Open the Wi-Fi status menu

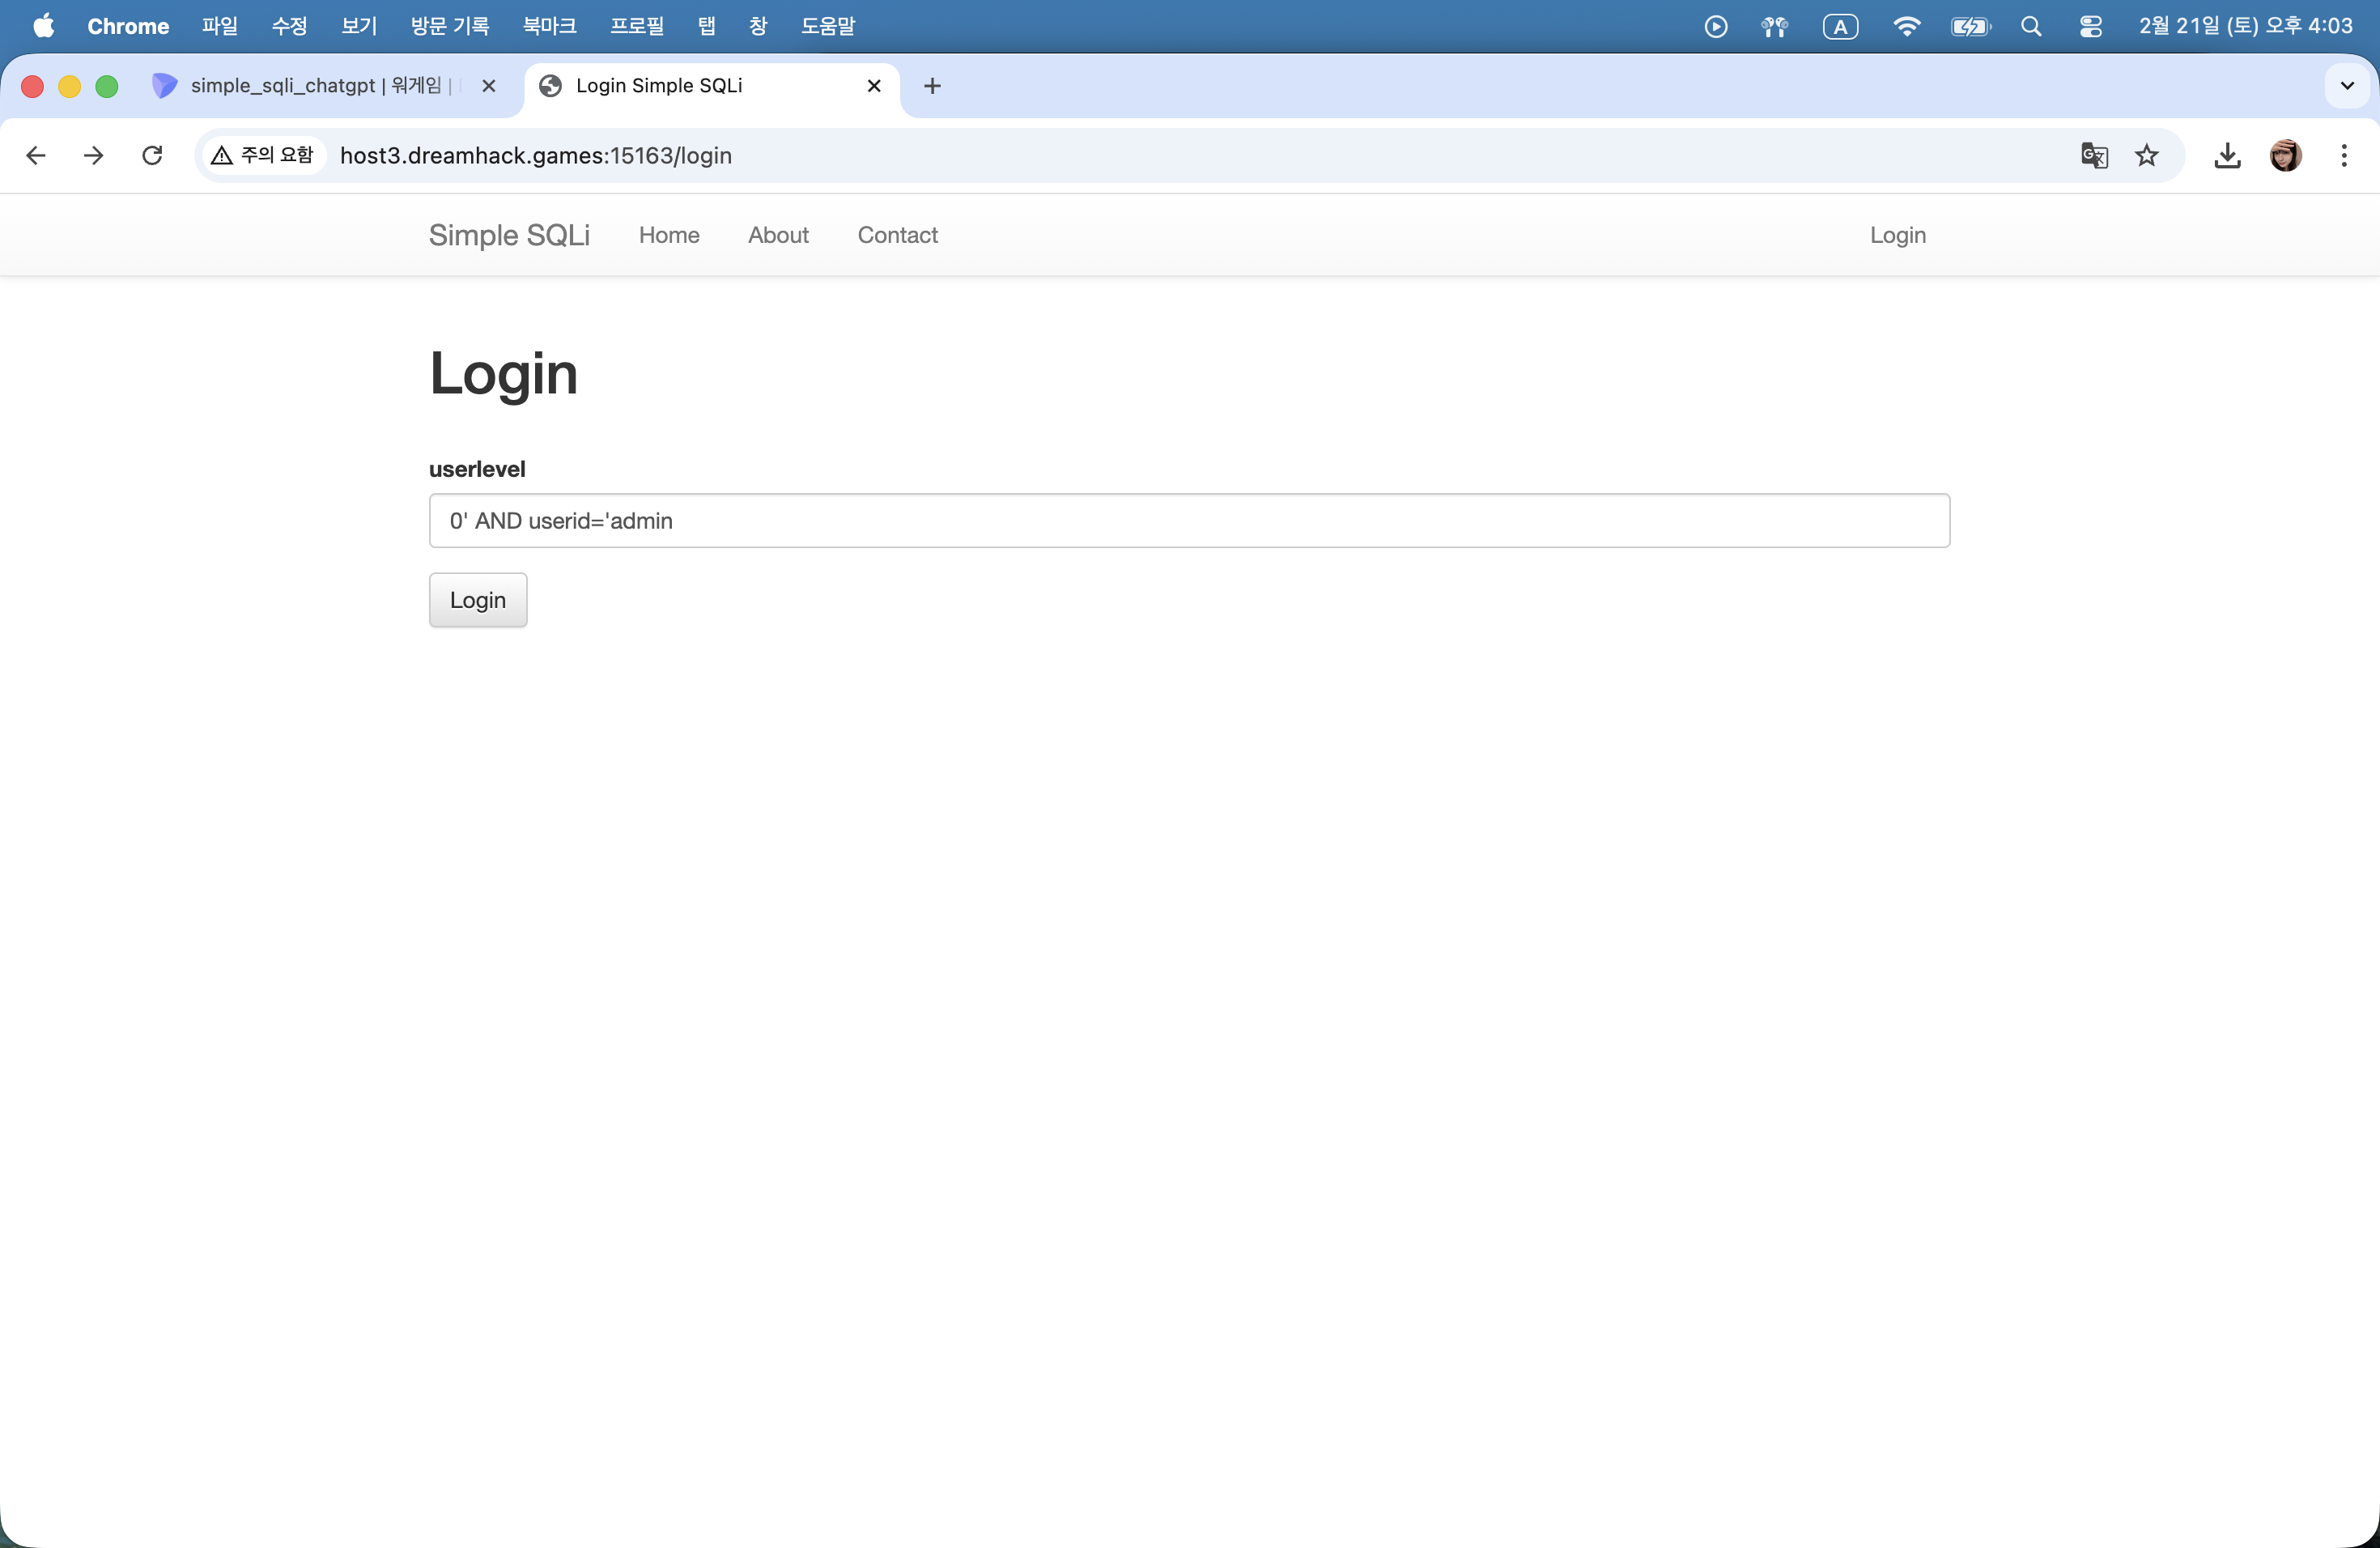pyautogui.click(x=1906, y=27)
